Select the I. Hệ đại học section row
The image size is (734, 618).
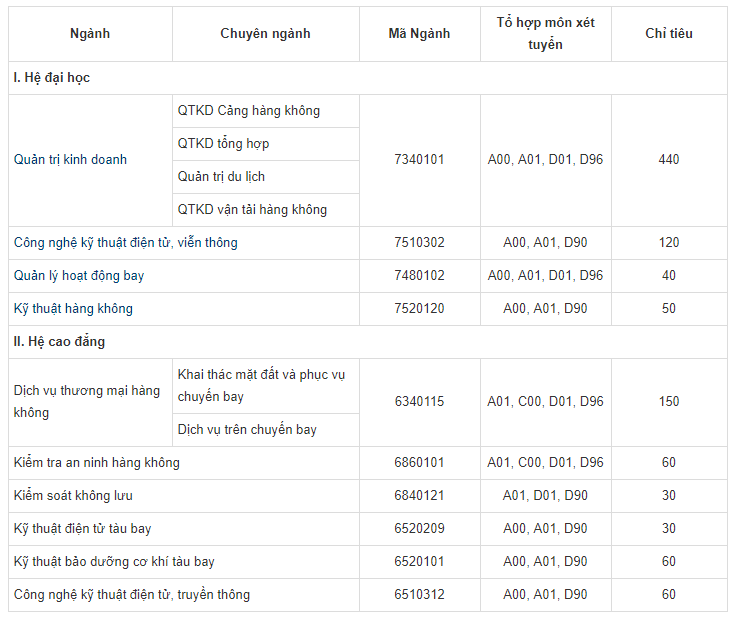(x=367, y=78)
